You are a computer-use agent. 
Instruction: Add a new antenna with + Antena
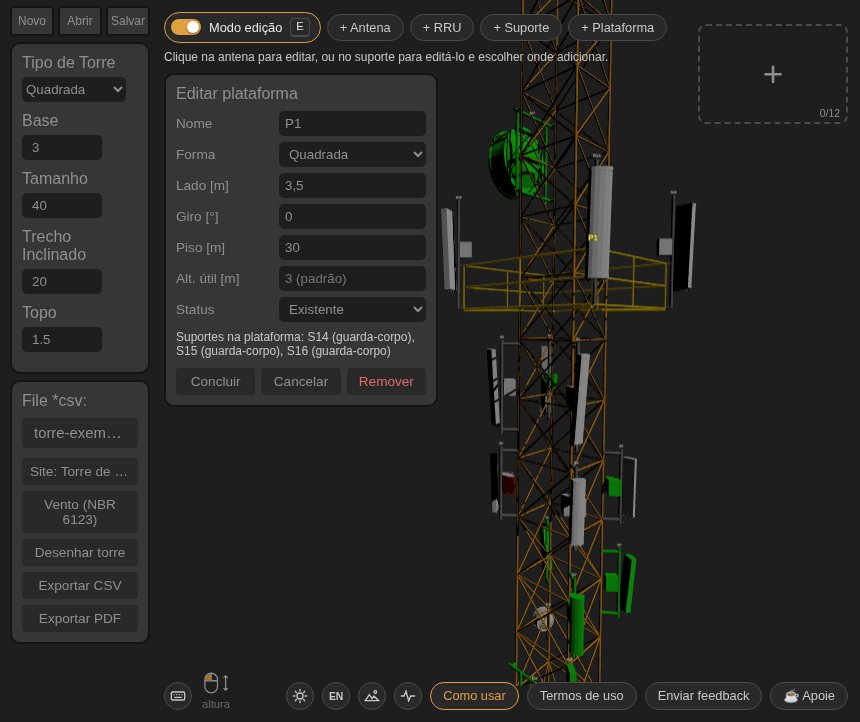tap(365, 27)
